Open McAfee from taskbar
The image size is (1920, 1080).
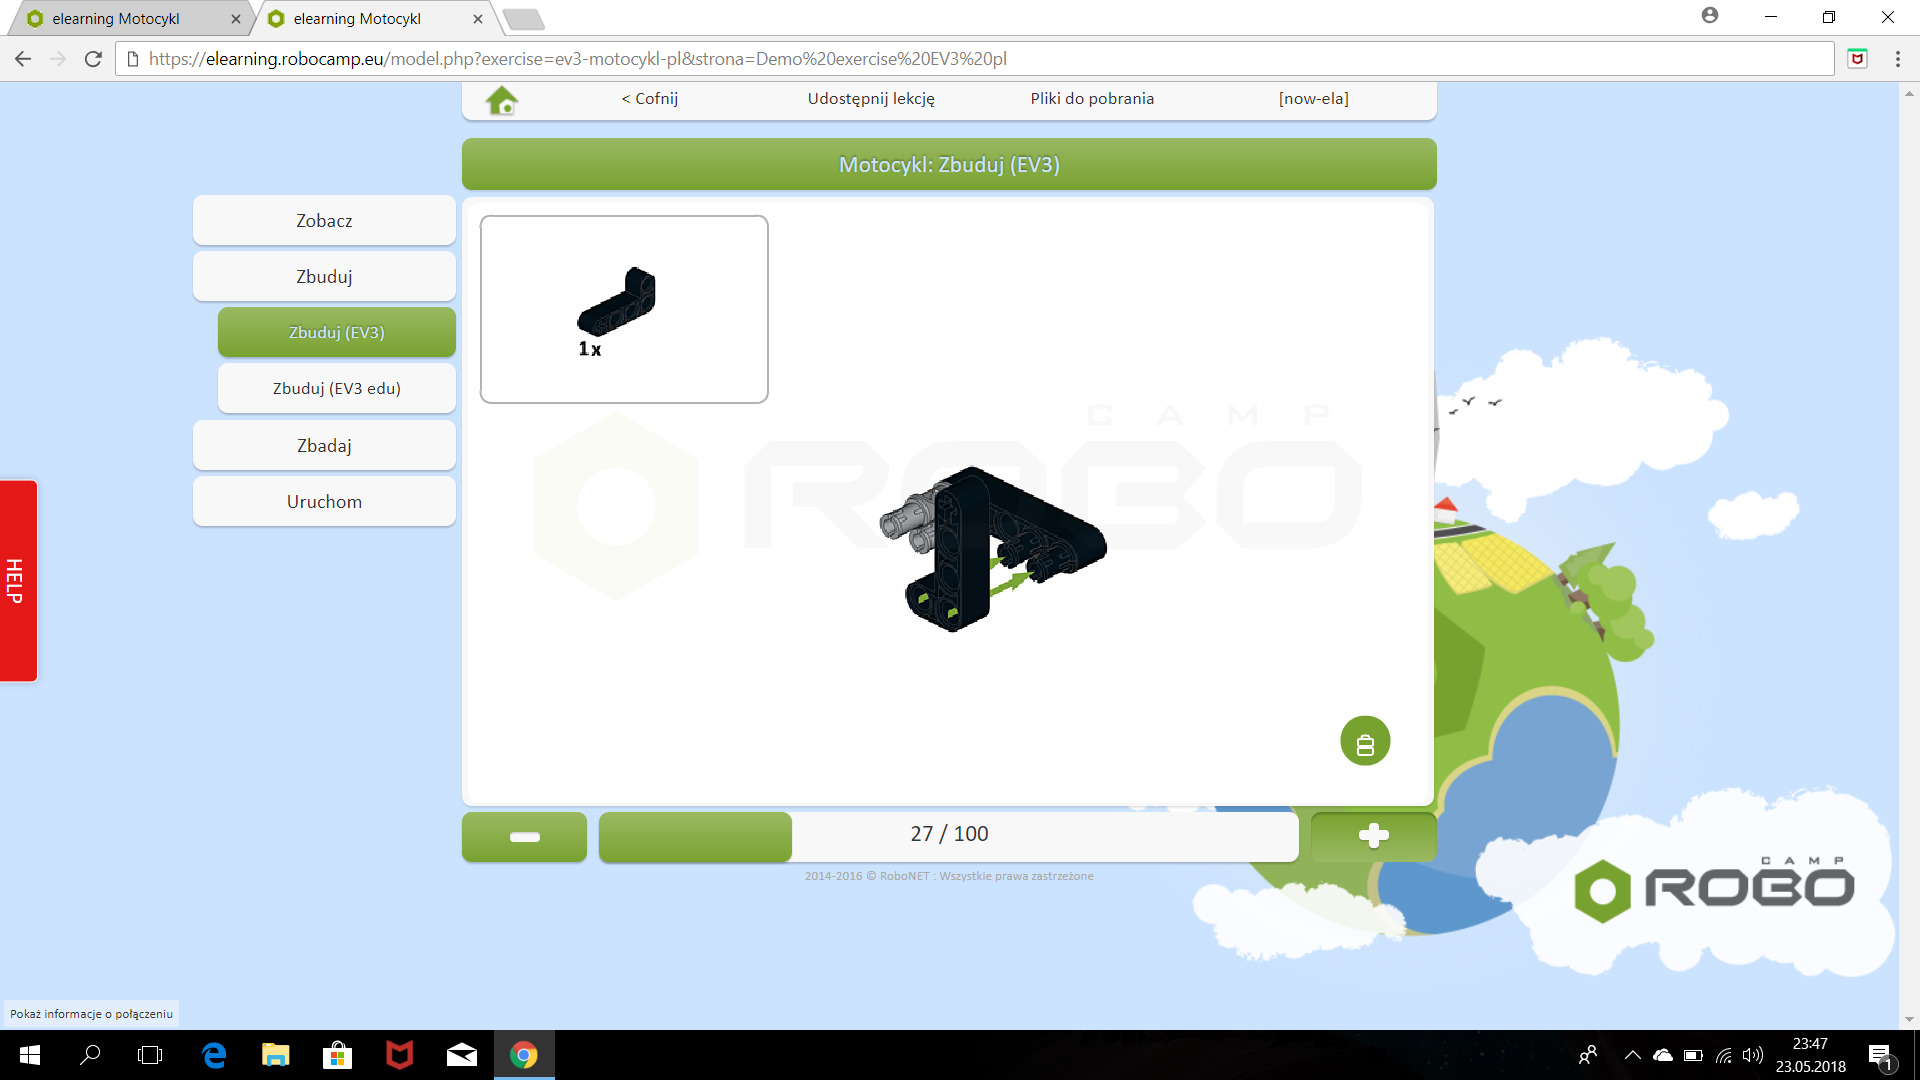[x=399, y=1055]
